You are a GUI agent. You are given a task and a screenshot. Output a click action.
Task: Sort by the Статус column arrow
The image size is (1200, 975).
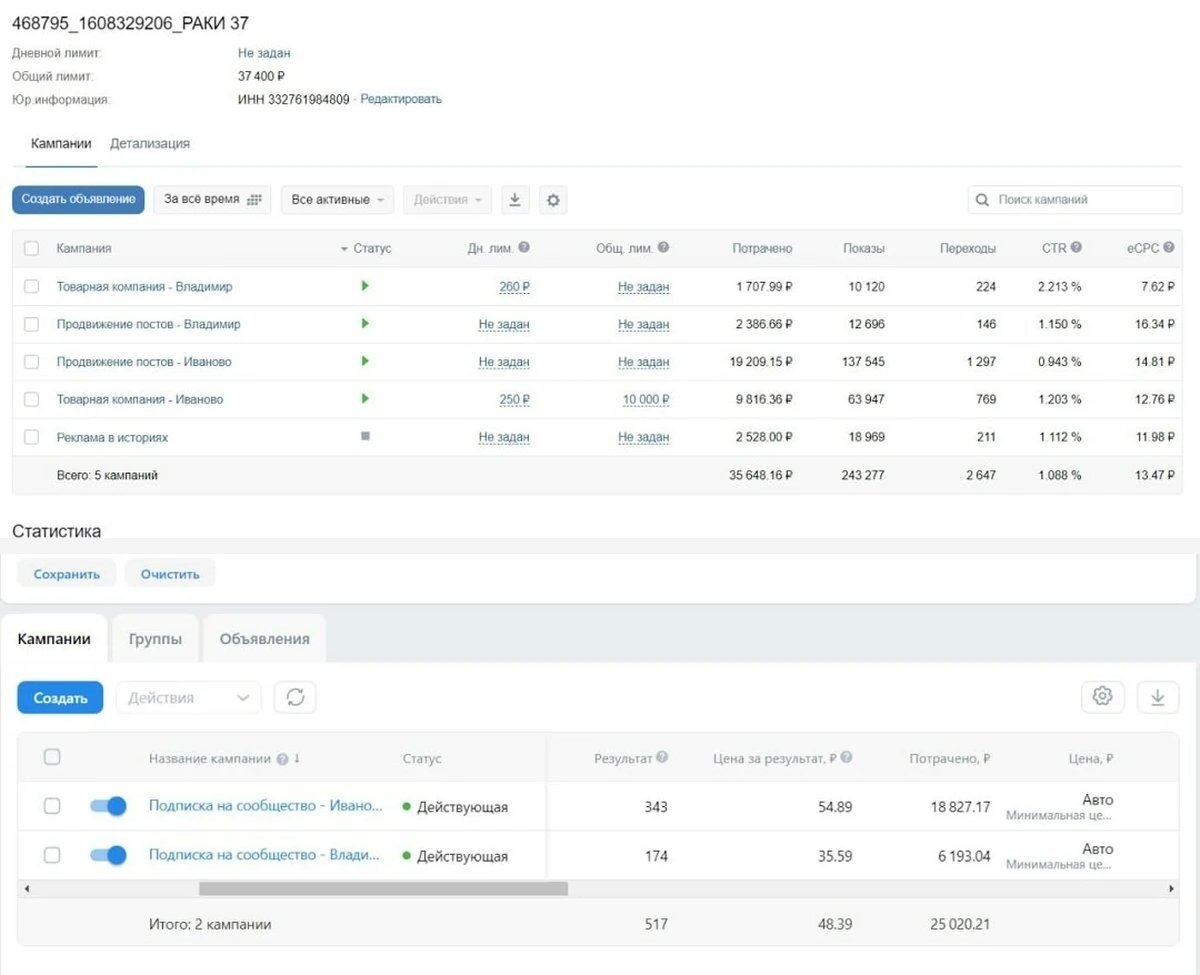344,249
